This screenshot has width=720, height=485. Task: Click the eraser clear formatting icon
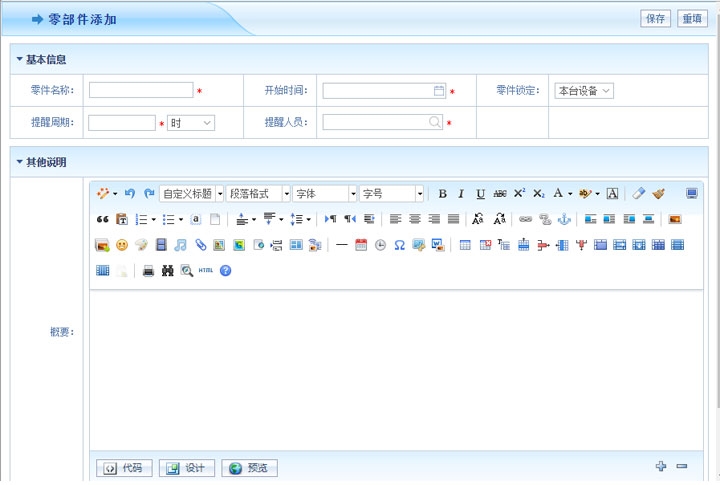pos(639,194)
